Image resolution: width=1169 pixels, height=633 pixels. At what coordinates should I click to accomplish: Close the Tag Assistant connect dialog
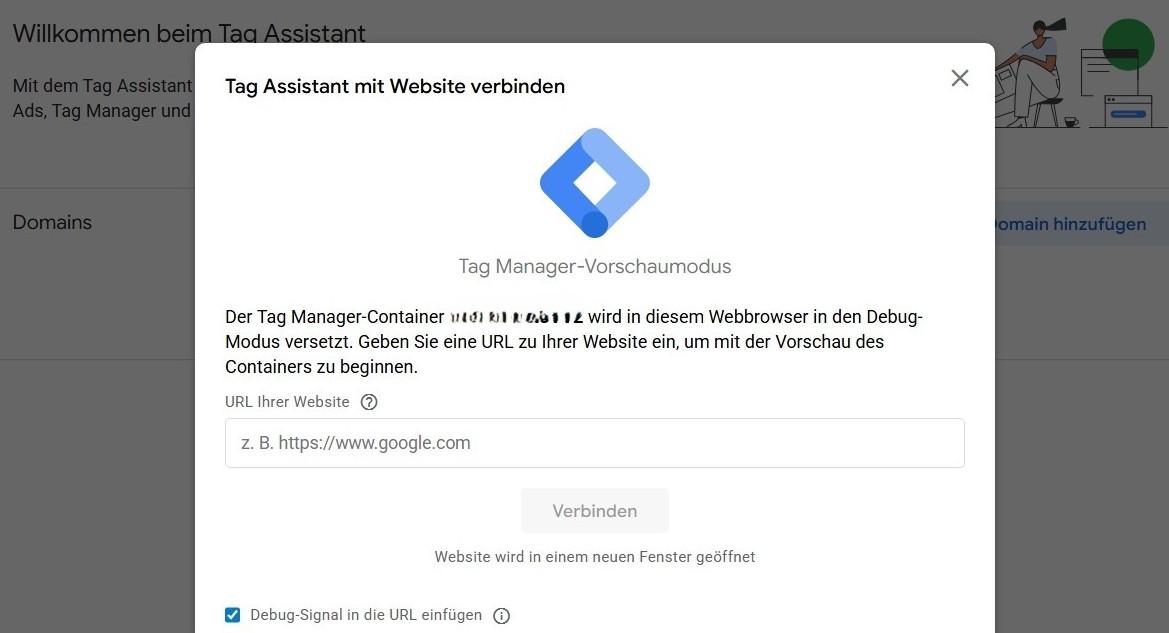[960, 78]
